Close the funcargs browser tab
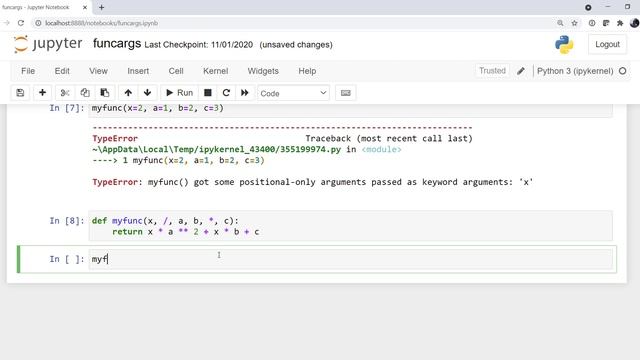Image resolution: width=640 pixels, height=360 pixels. 85,7
